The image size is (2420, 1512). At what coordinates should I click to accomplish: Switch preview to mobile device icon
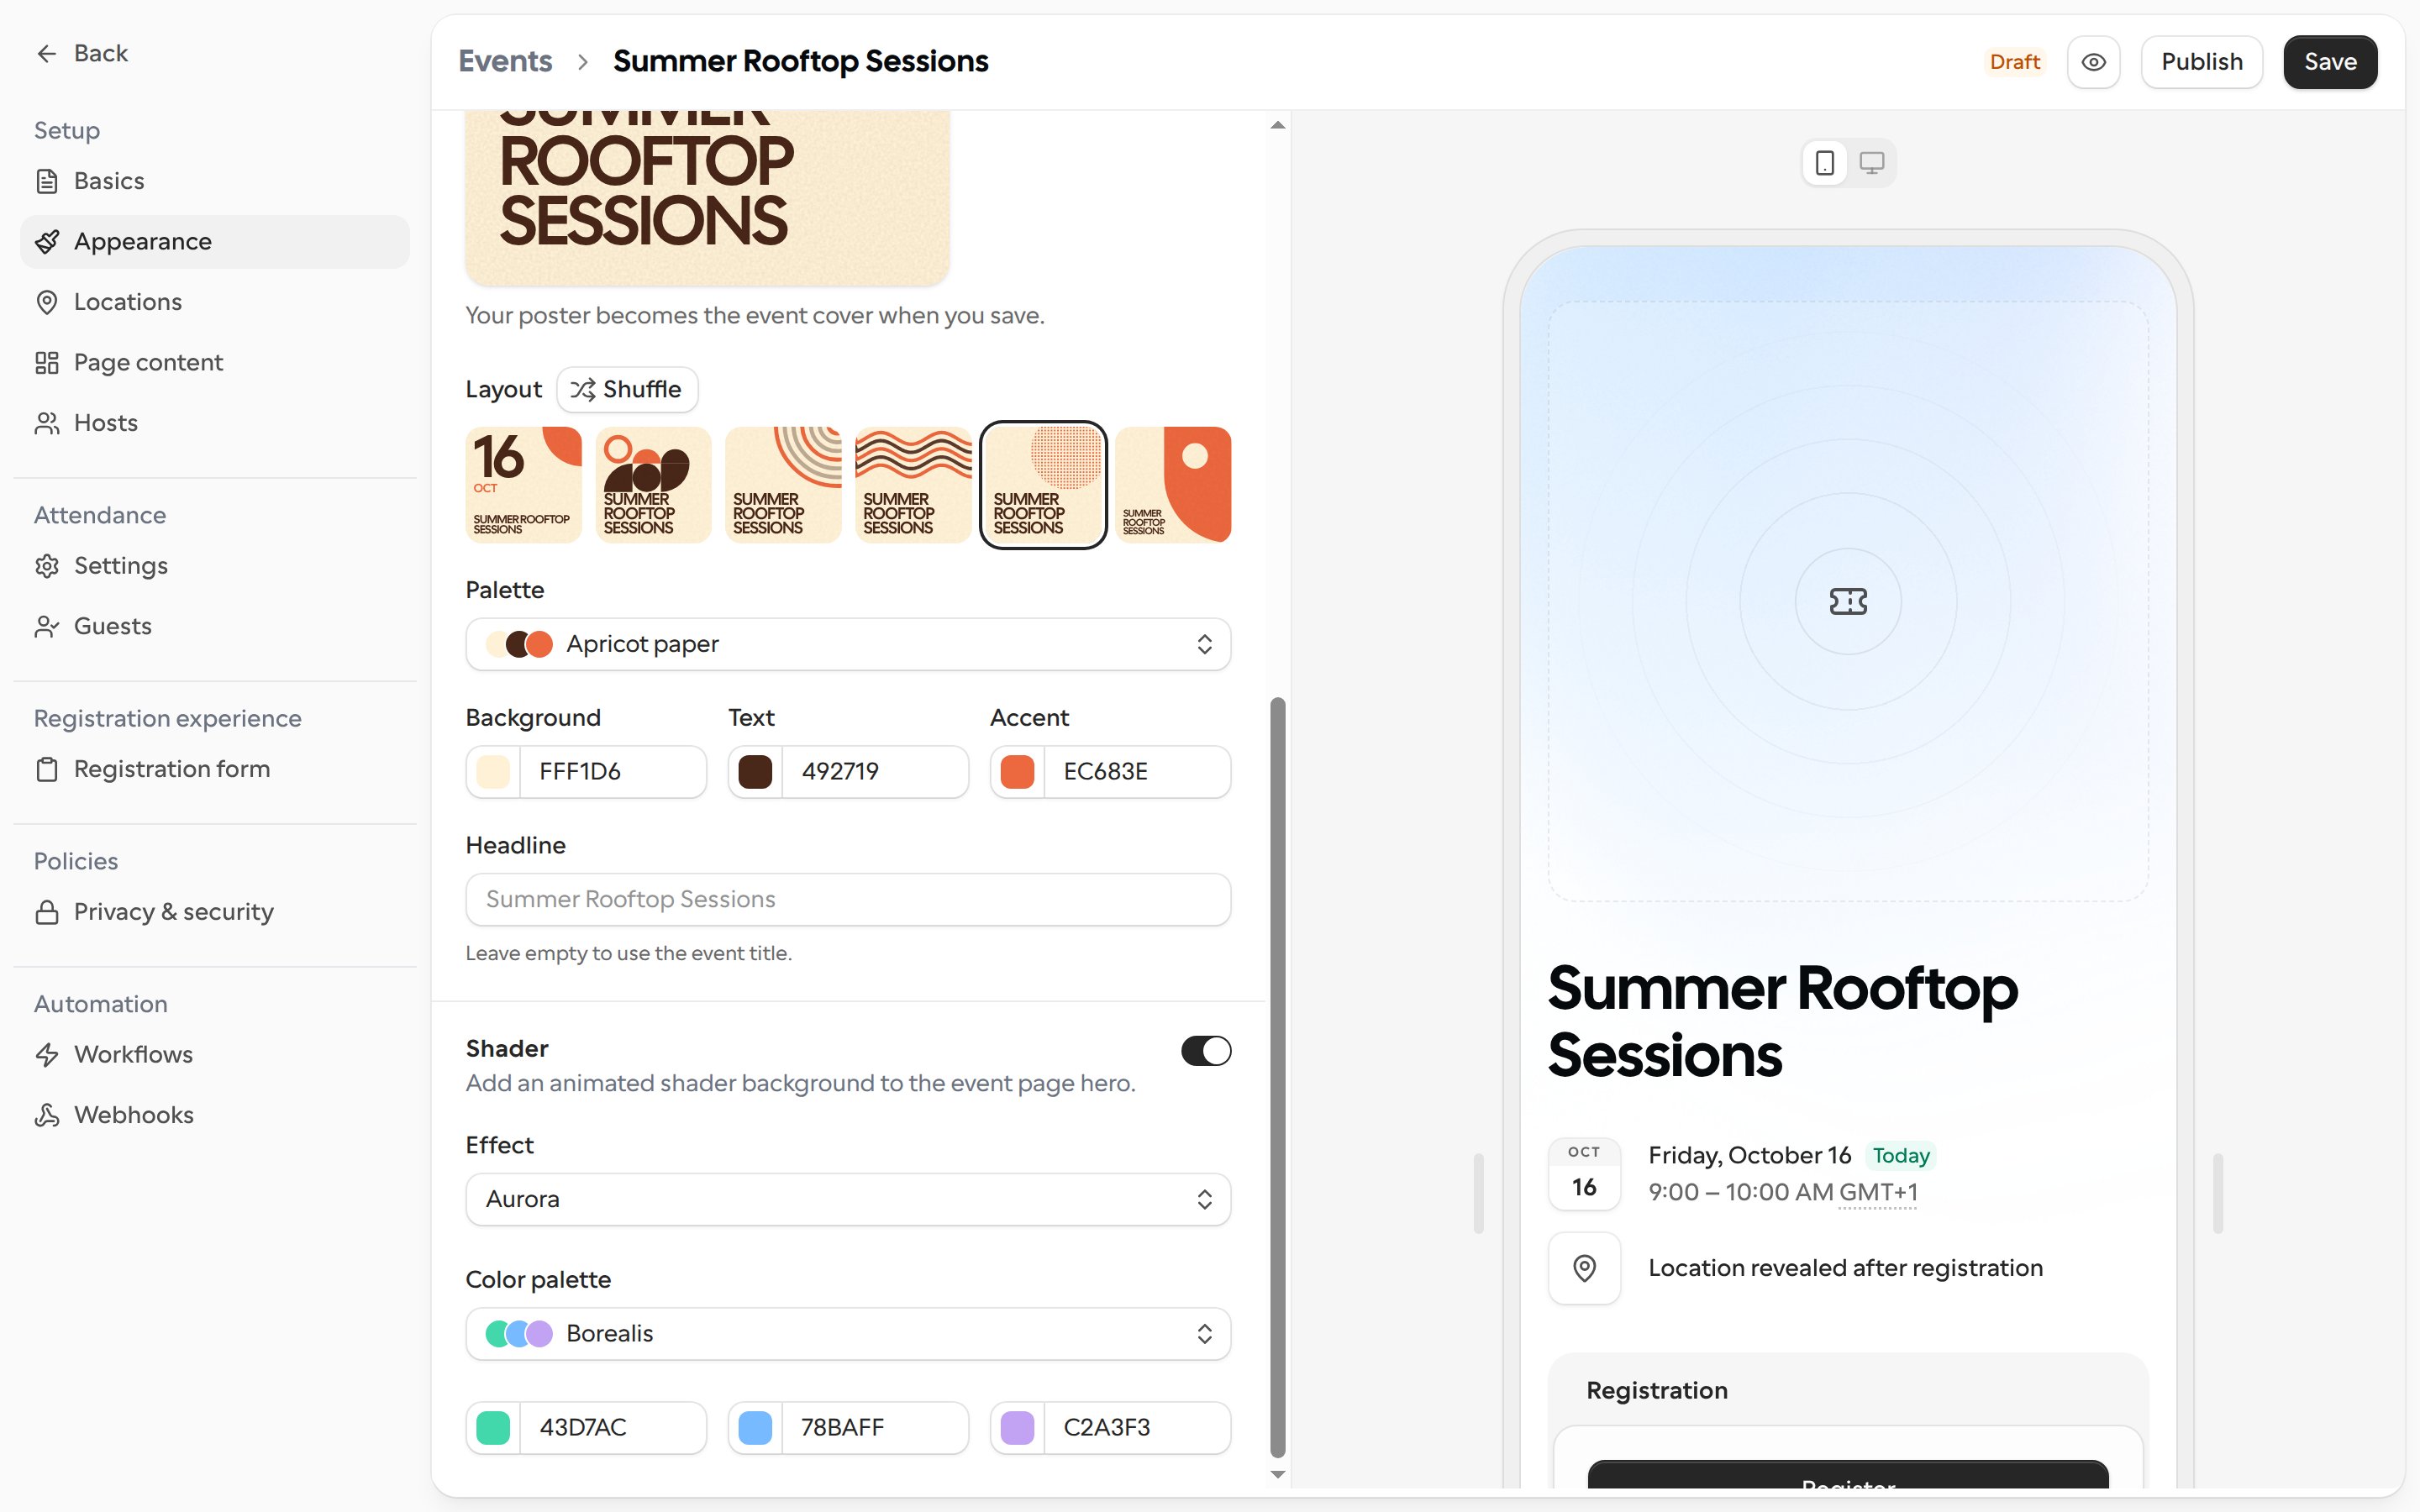(1824, 163)
